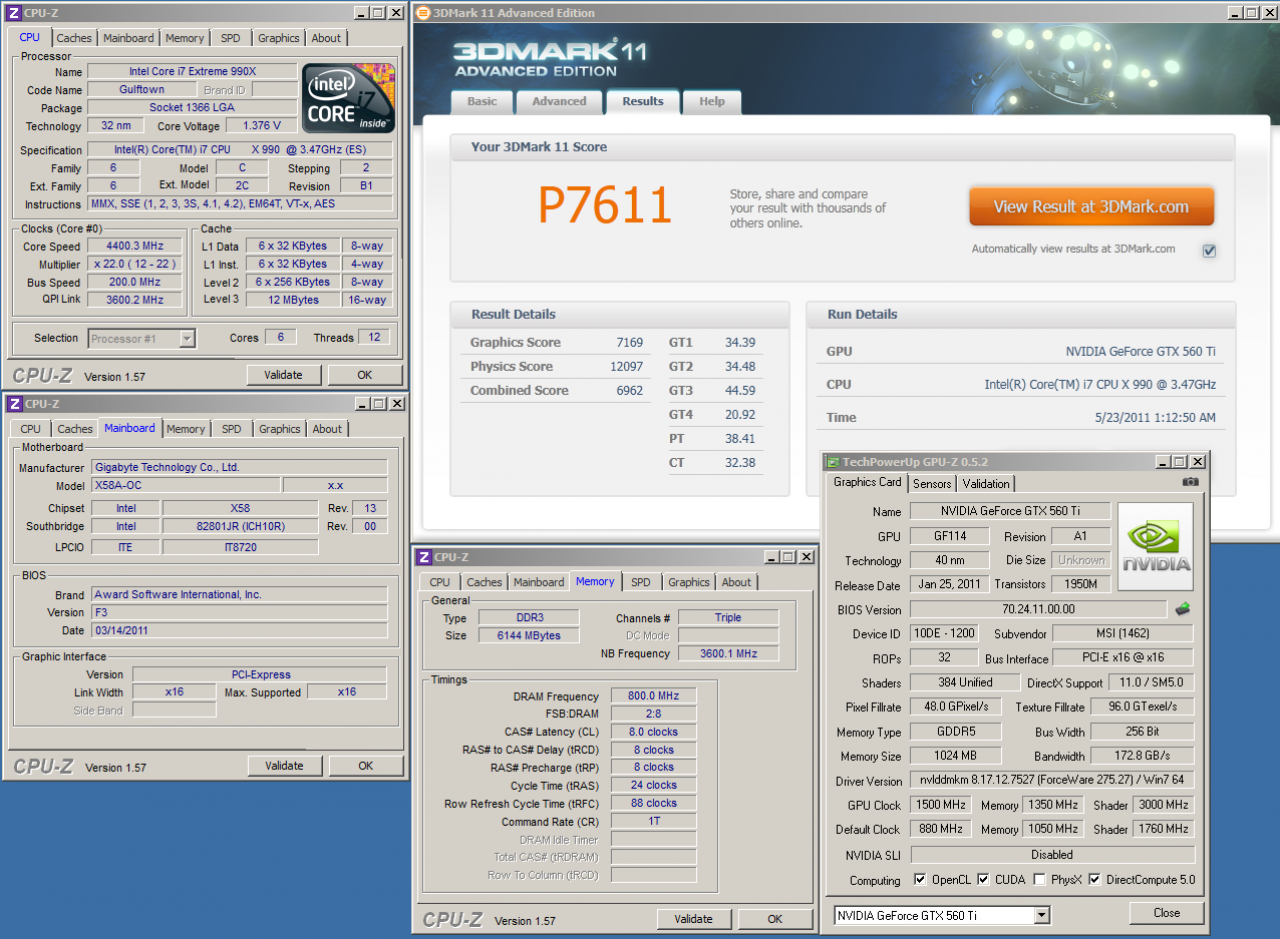The image size is (1280, 939).
Task: Click Validate in the top CPU-Z window
Action: [x=284, y=375]
